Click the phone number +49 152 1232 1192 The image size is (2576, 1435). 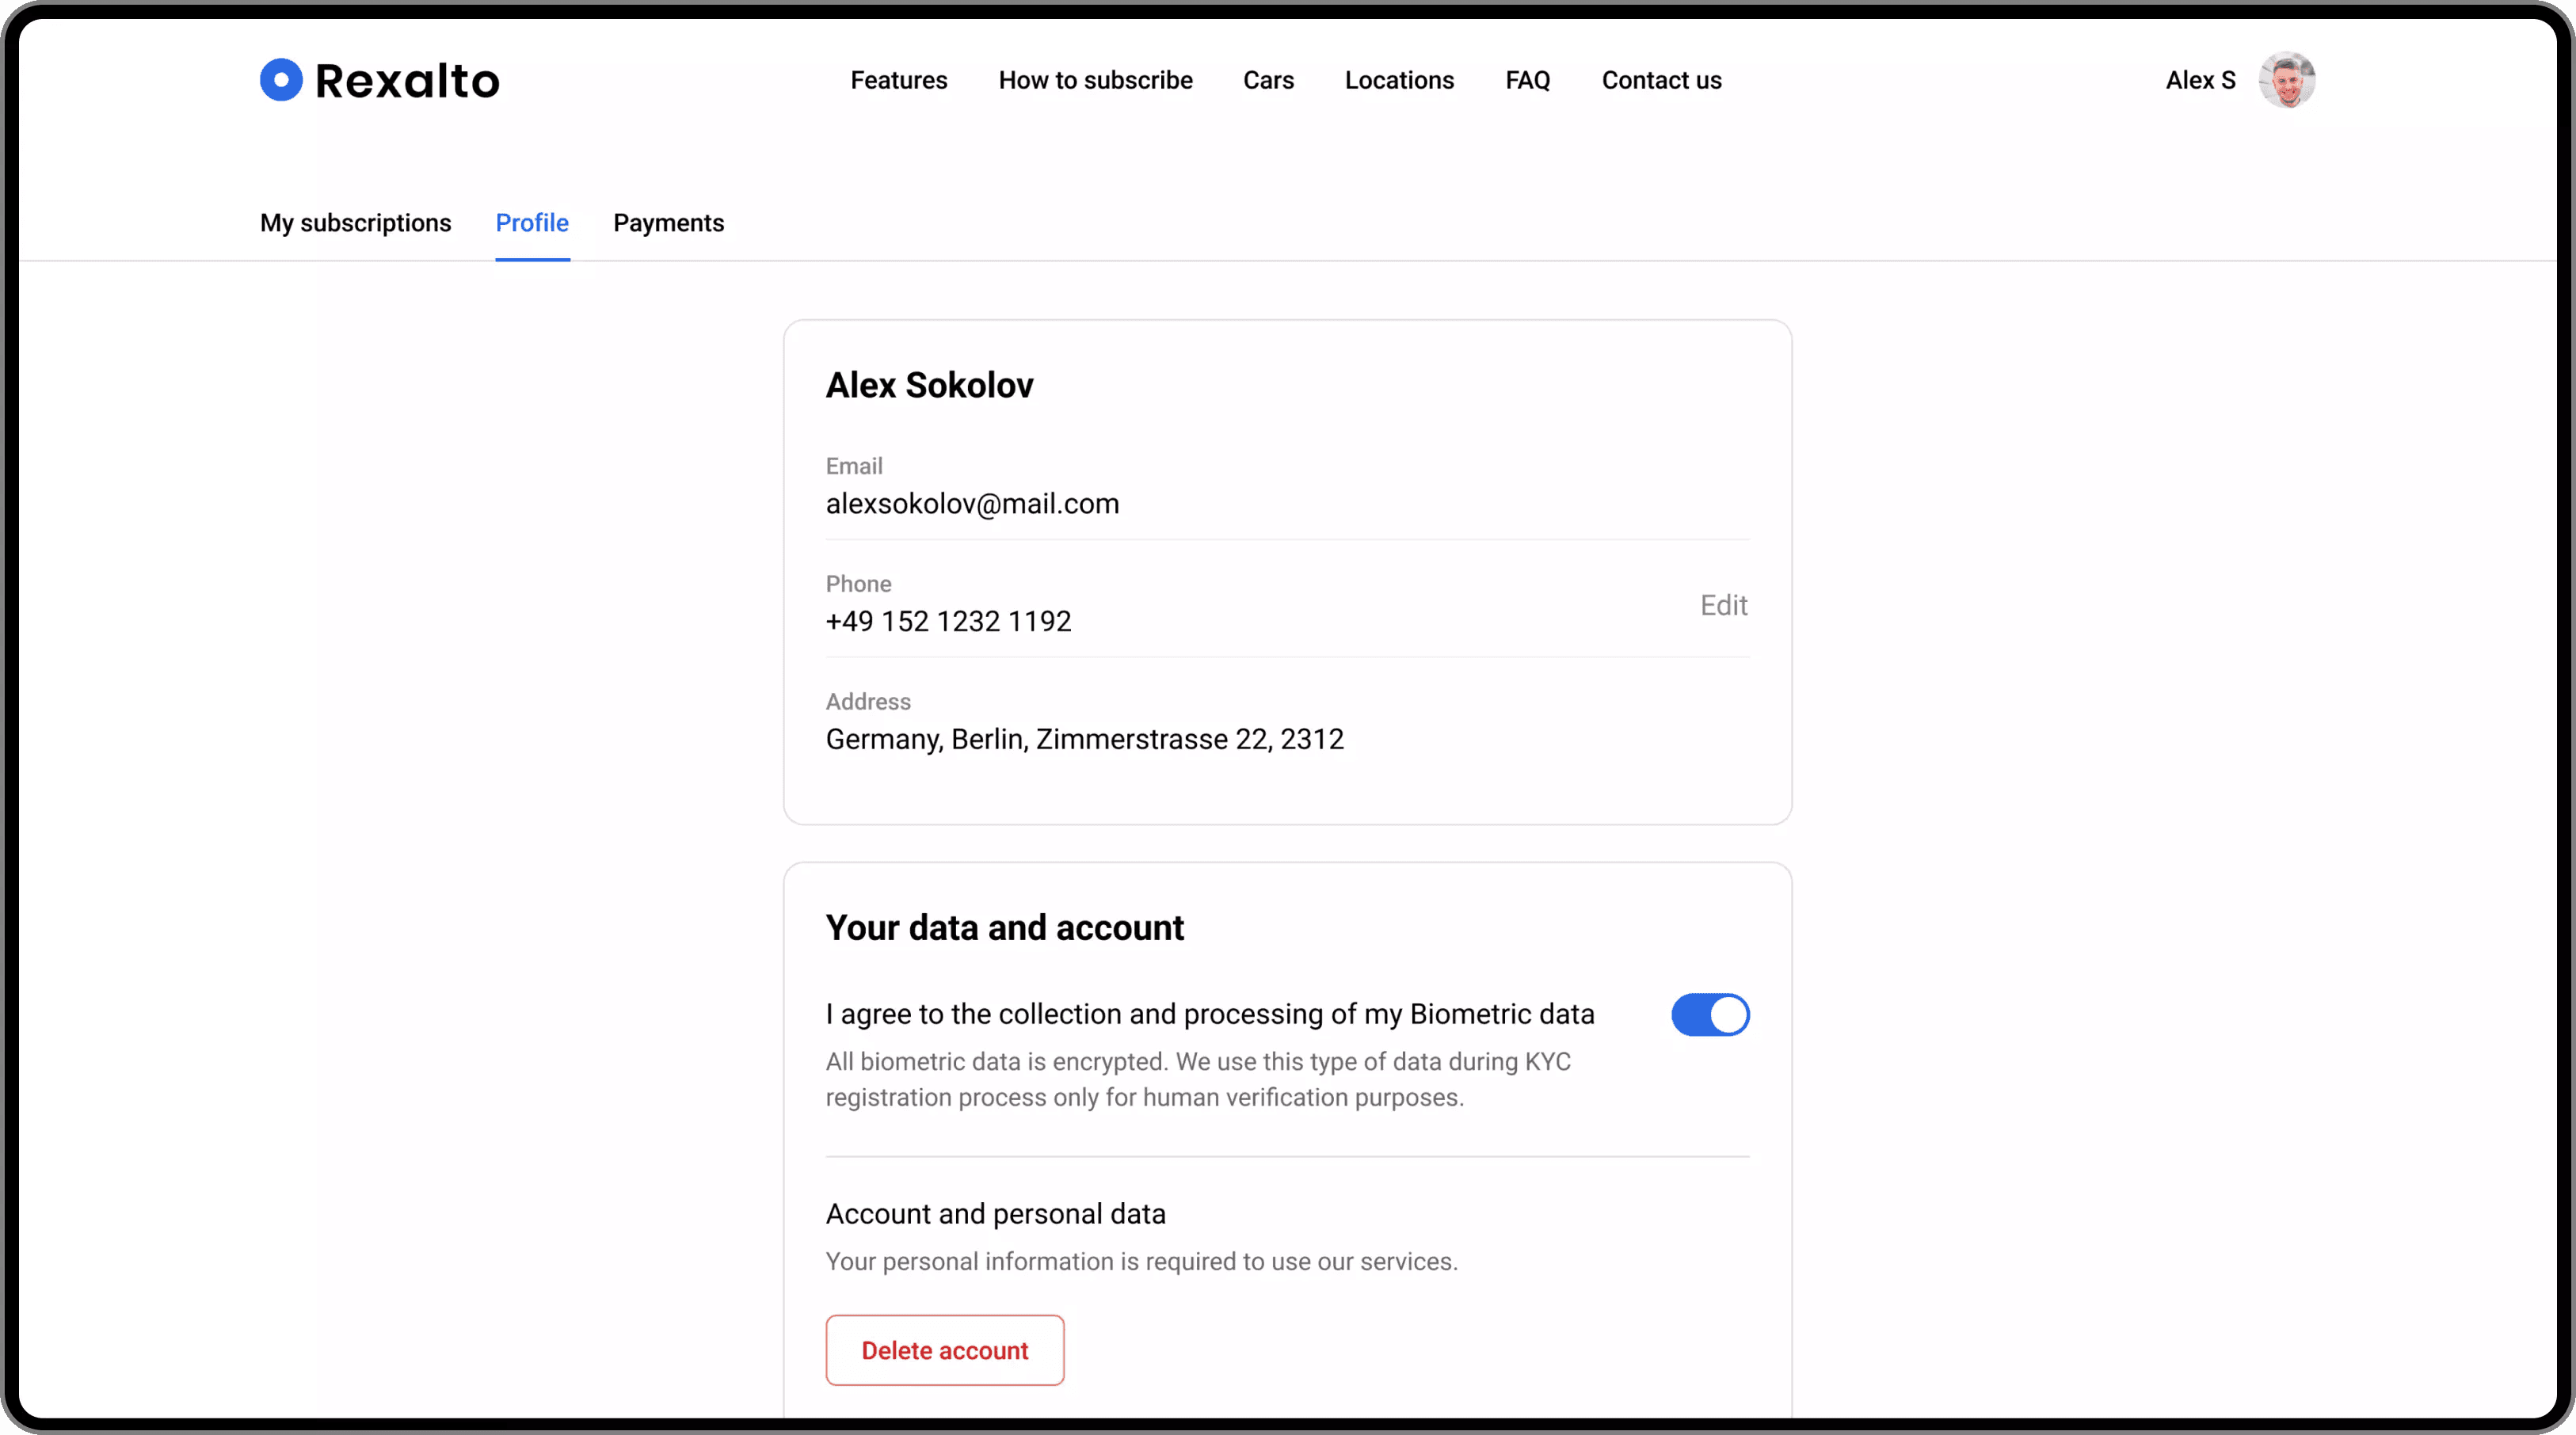pos(948,621)
